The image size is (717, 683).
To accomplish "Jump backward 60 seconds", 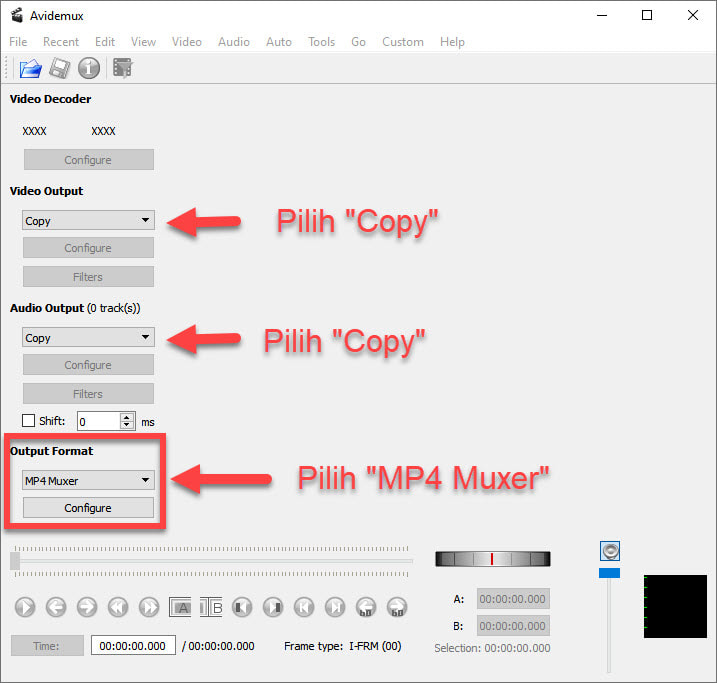I will click(366, 607).
